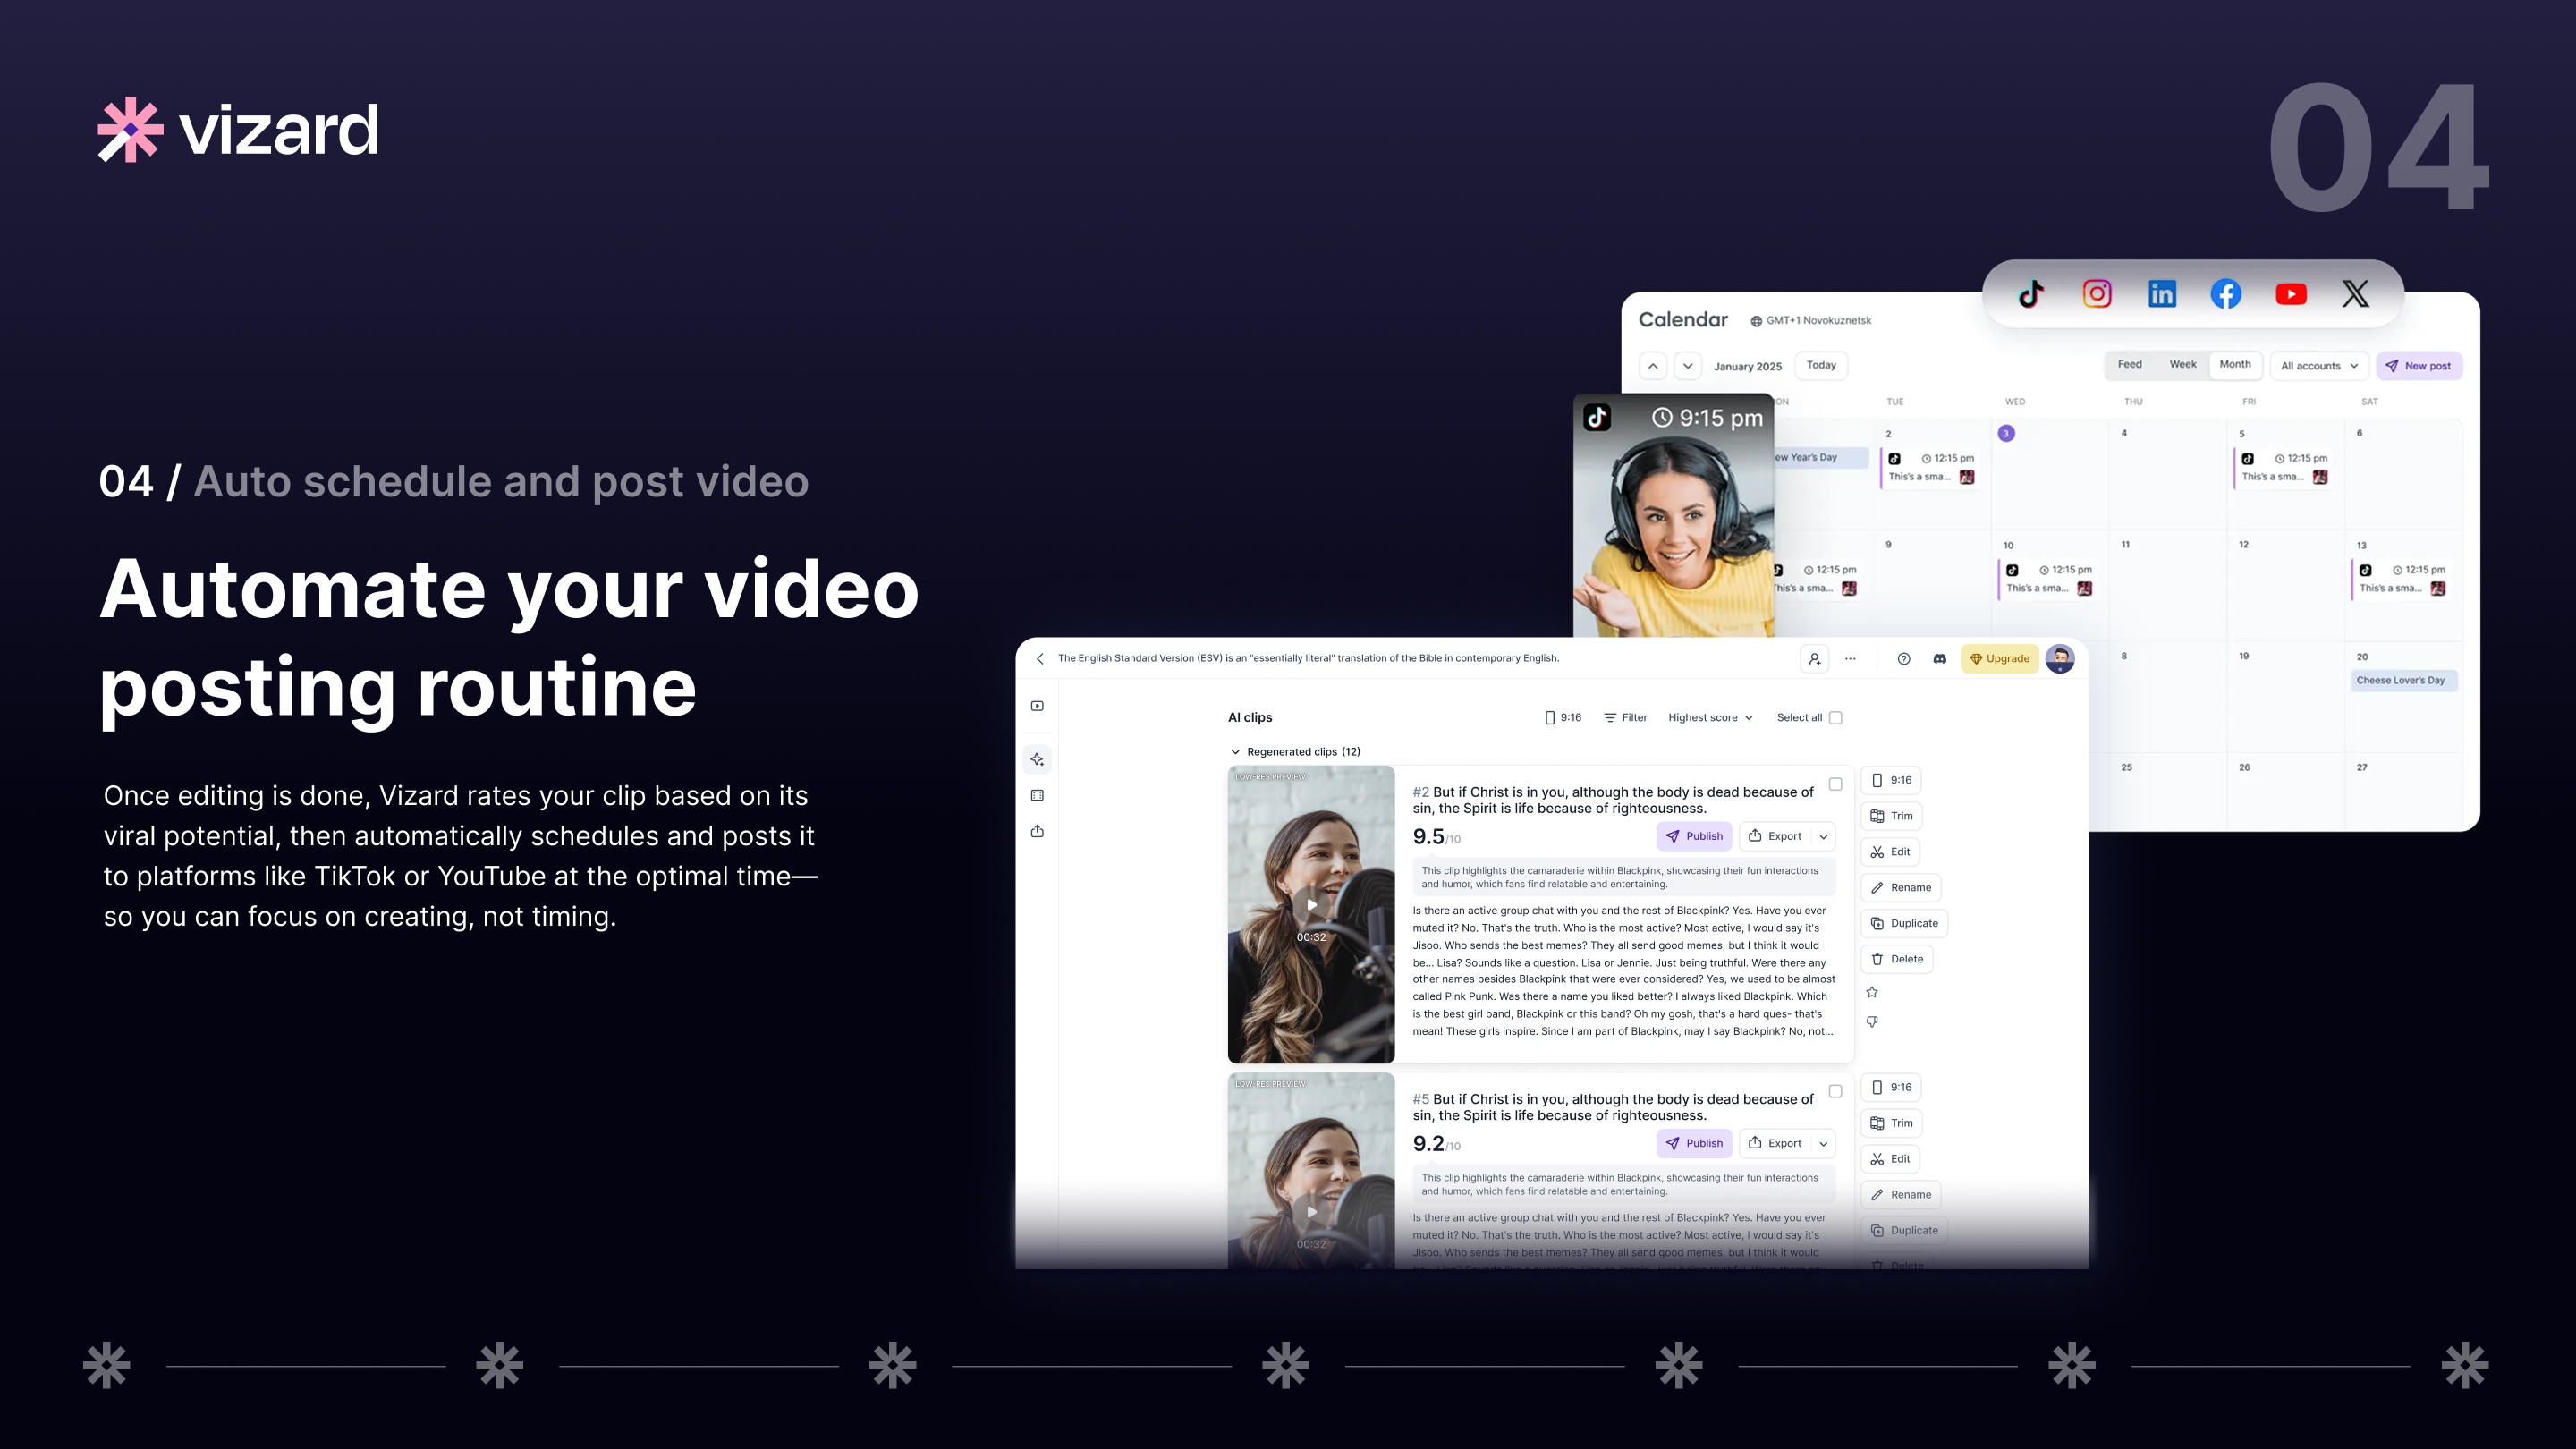
Task: Check the Select all checkbox
Action: point(1835,717)
